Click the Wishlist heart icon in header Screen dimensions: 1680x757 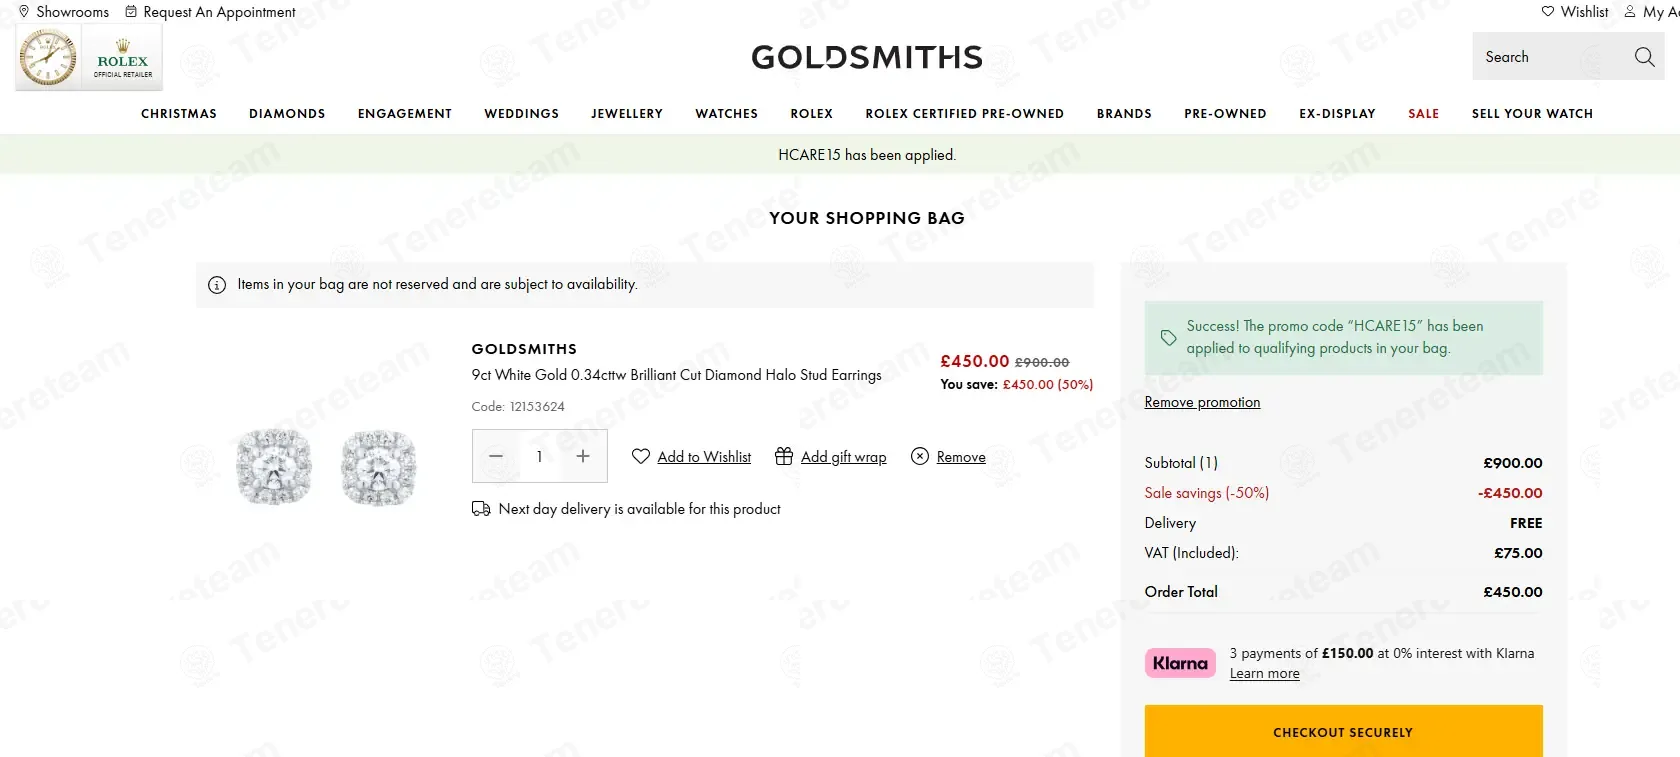[1548, 12]
